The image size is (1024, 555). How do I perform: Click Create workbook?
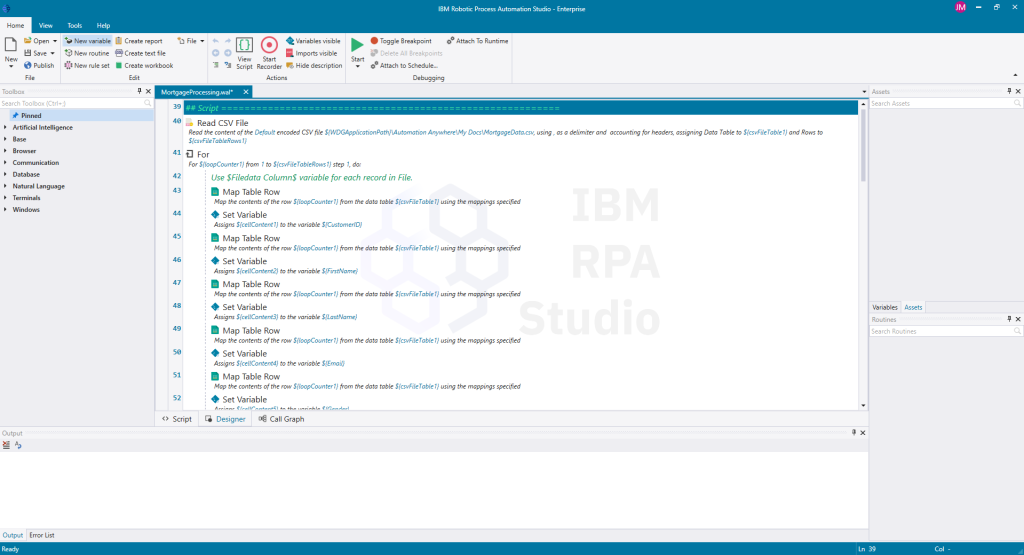pyautogui.click(x=144, y=65)
